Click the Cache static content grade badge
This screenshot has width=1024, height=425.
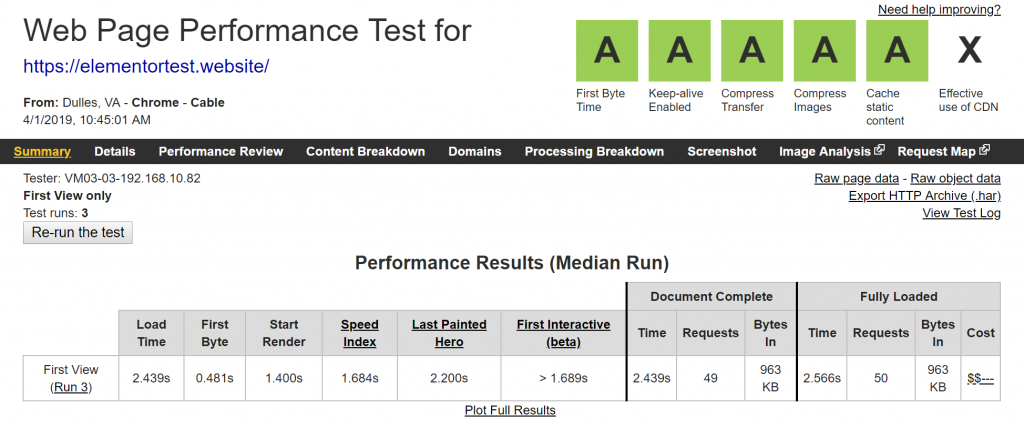(897, 50)
